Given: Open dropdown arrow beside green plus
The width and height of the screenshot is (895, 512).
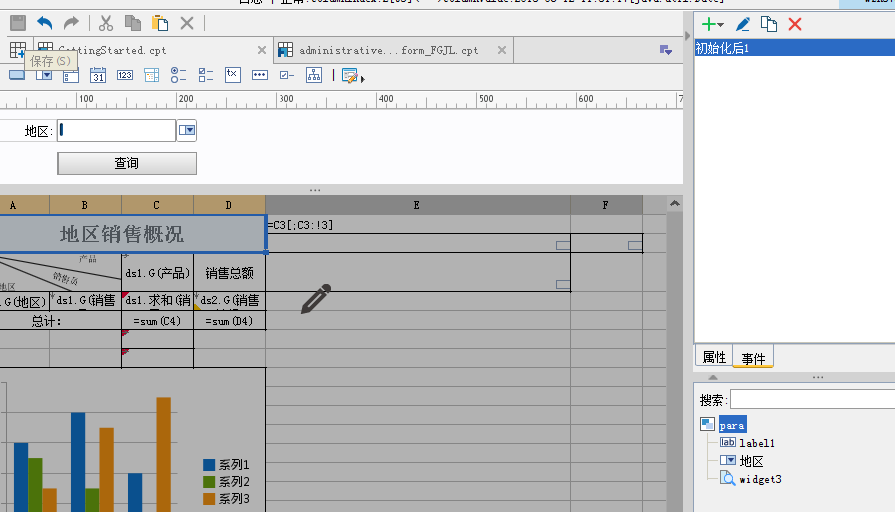Looking at the screenshot, I should [720, 25].
